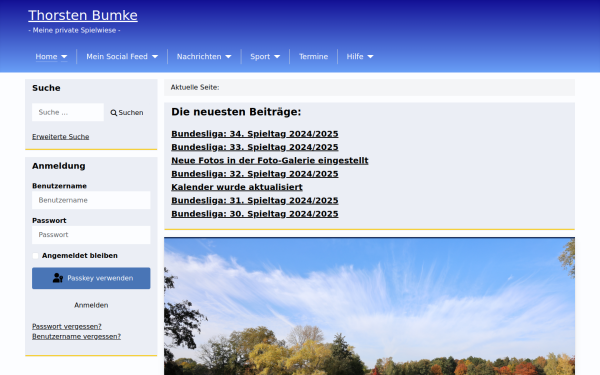Focus the Benutzername input field
This screenshot has height=375, width=600.
91,200
